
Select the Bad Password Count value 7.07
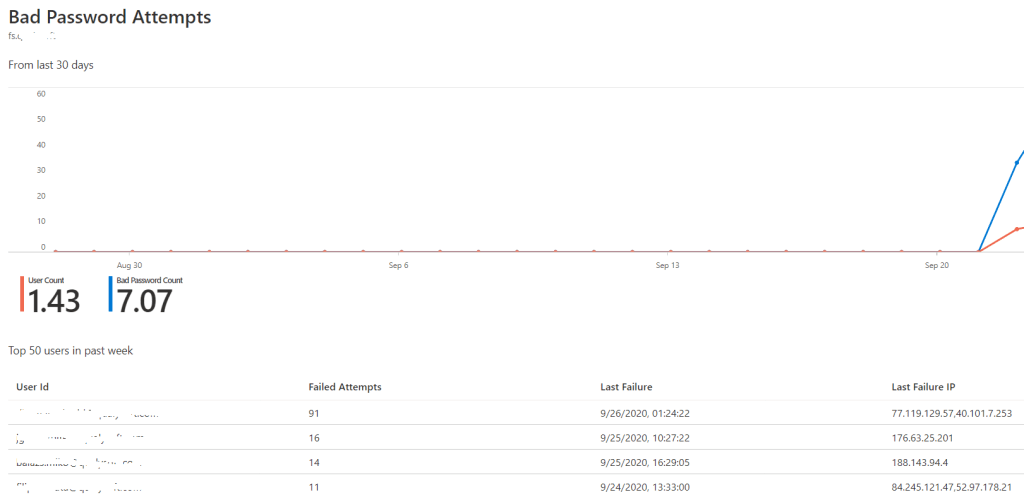click(x=144, y=301)
